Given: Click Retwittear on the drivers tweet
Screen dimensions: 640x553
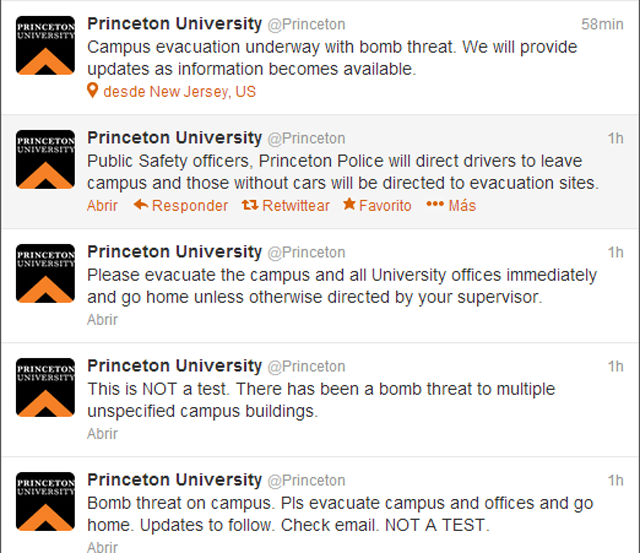Looking at the screenshot, I should point(295,205).
